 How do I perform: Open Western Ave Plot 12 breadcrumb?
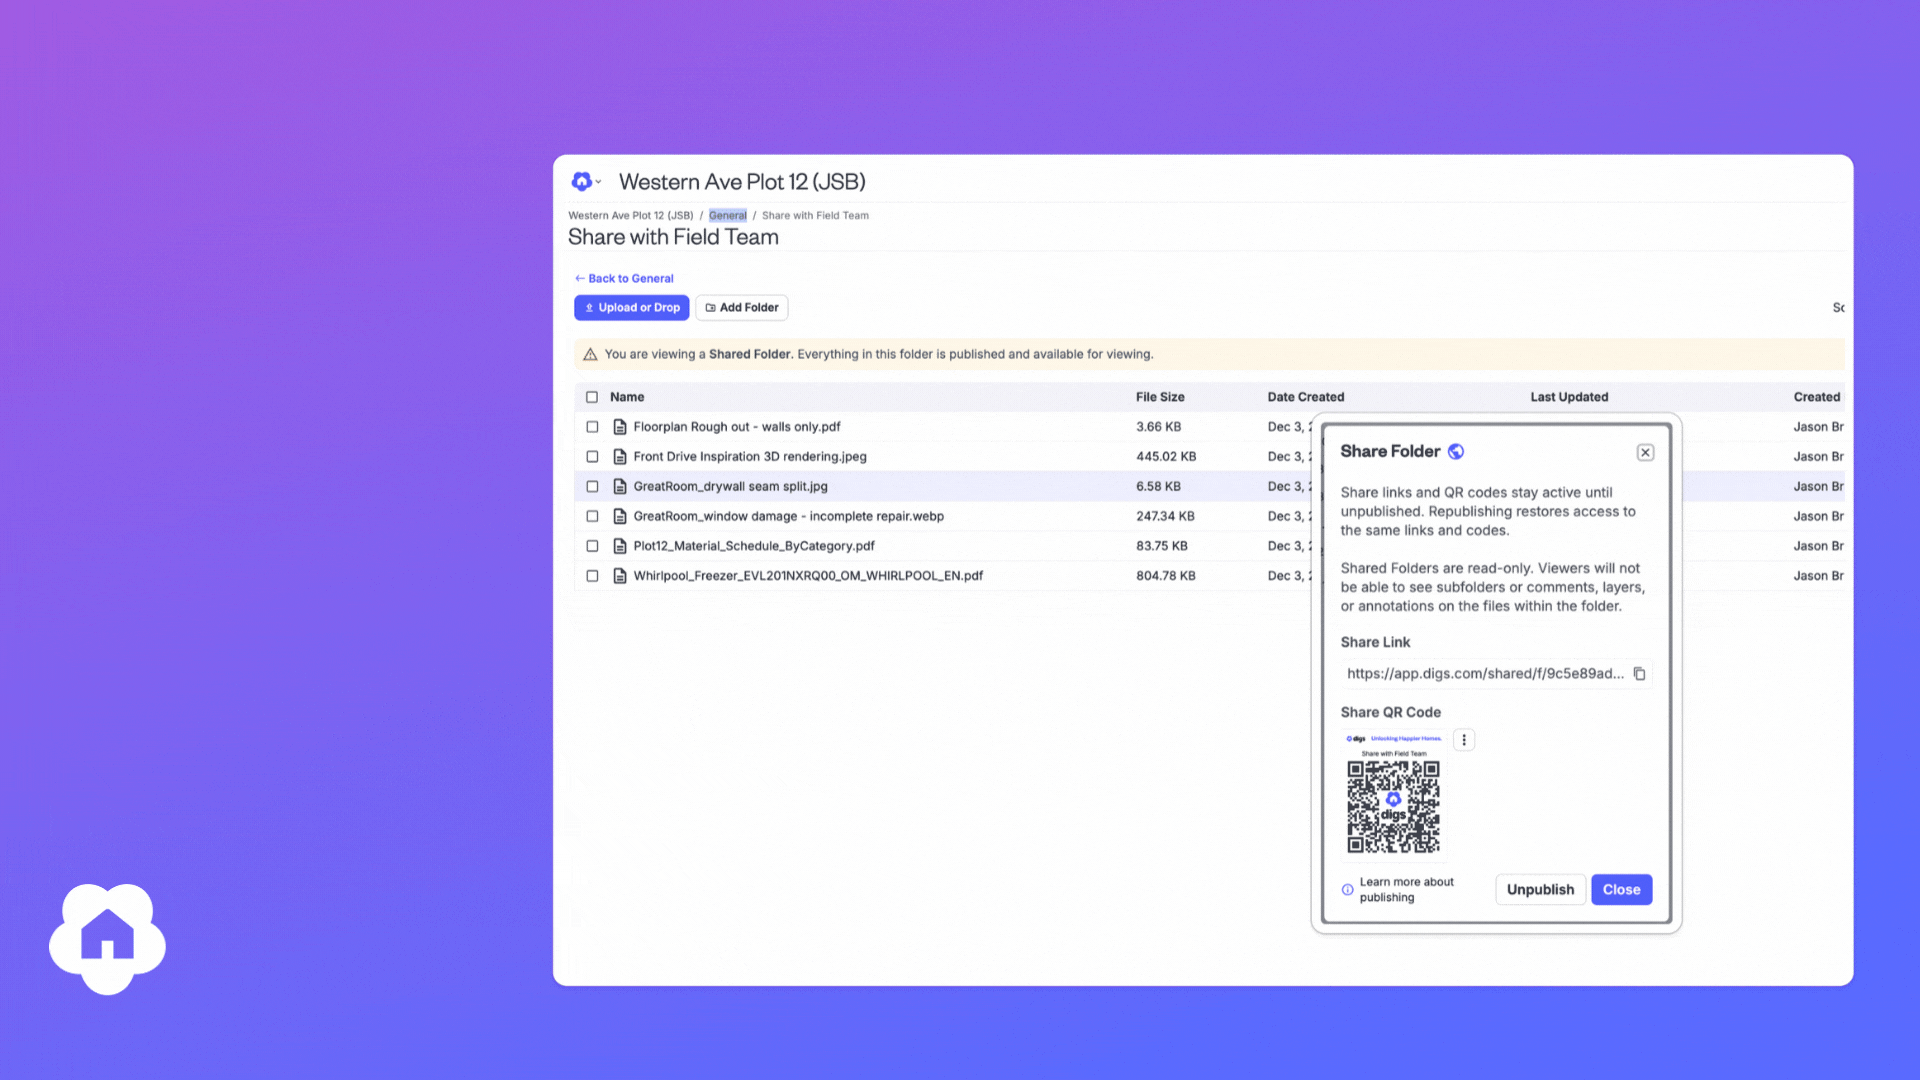[x=630, y=215]
